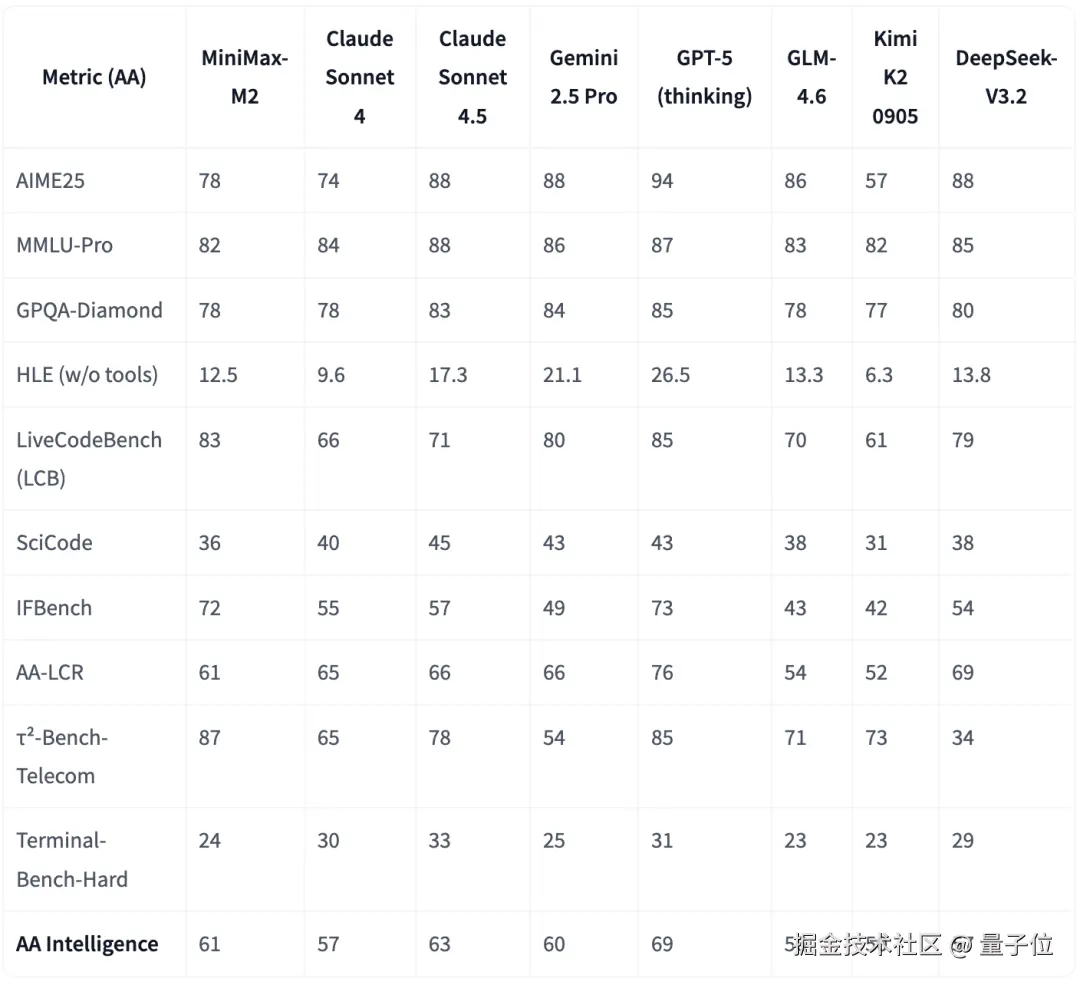Click the GLM-4.6 column header

(811, 77)
